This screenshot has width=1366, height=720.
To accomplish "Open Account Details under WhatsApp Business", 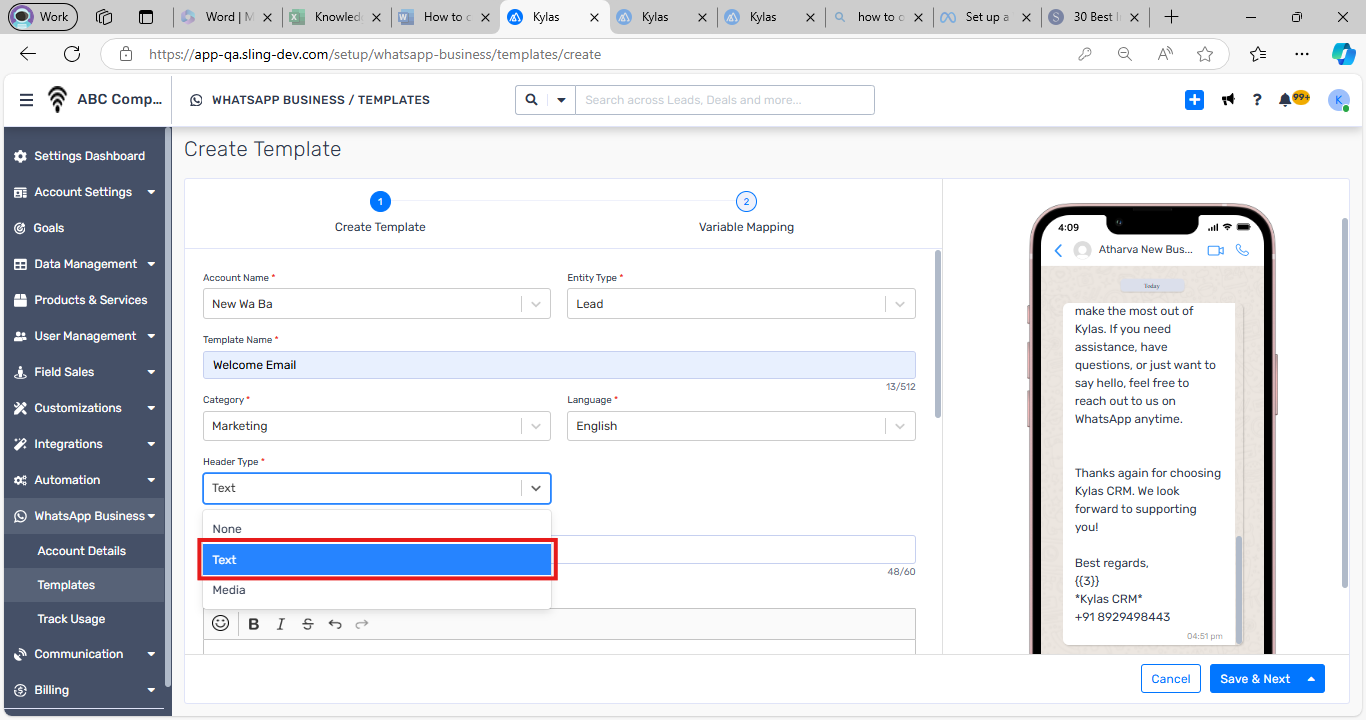I will 84,551.
